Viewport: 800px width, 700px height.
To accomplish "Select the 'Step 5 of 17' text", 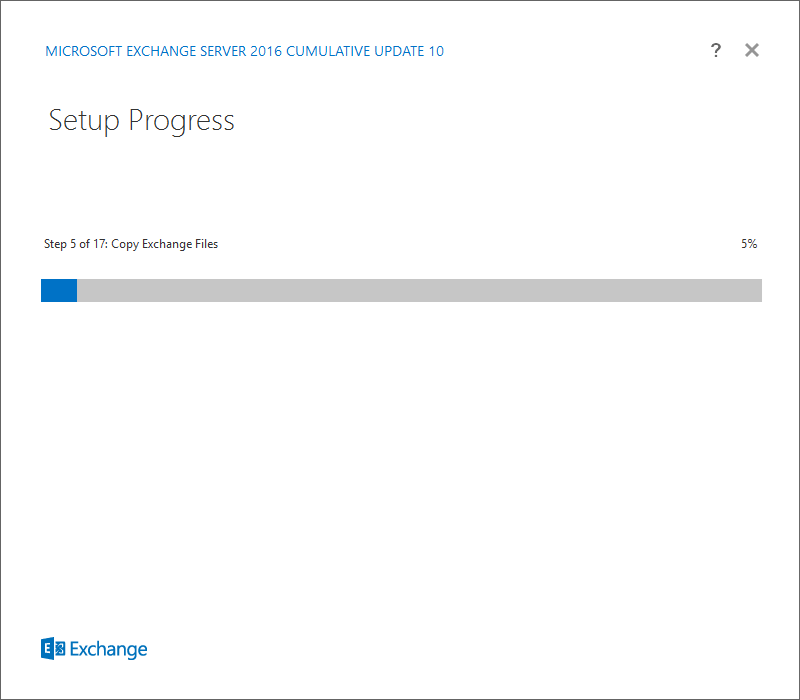I will tap(76, 244).
